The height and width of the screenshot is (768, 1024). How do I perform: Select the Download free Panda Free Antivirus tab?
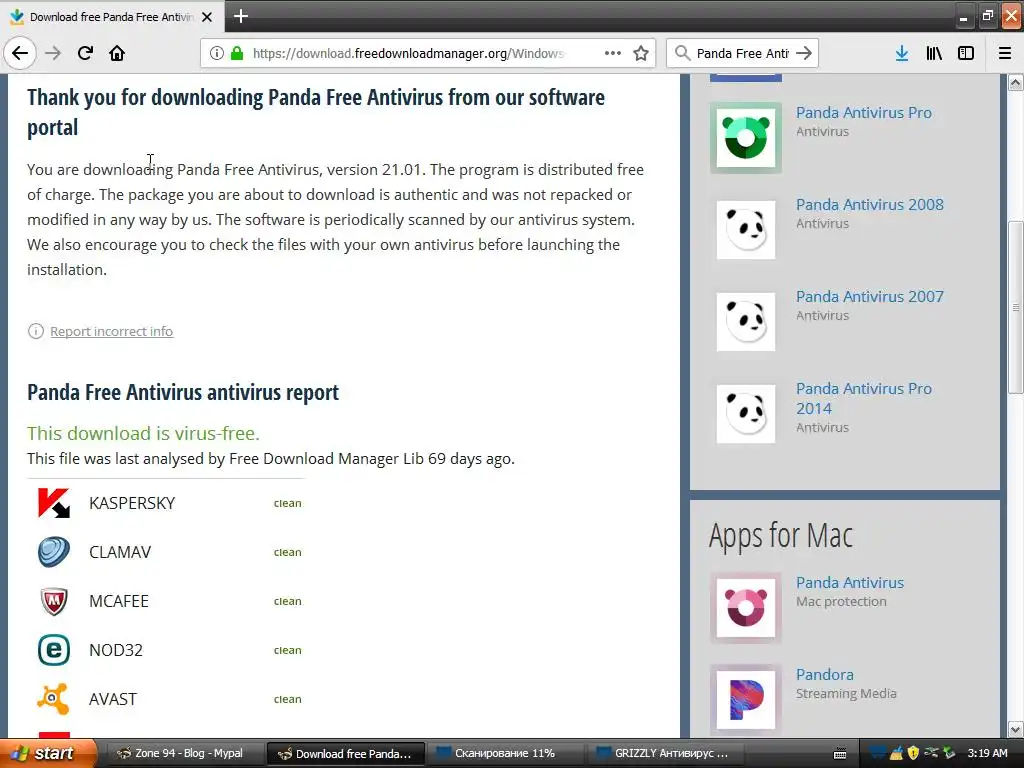point(112,17)
